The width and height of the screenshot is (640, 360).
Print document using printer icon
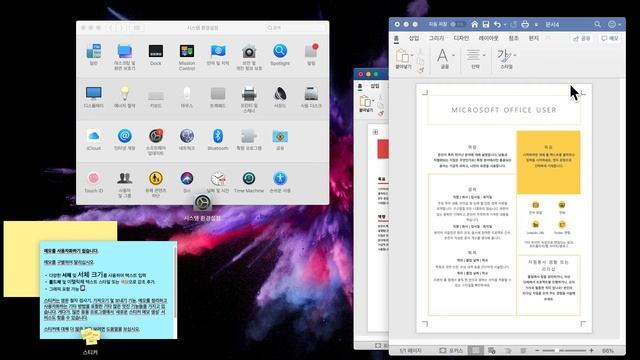point(525,24)
